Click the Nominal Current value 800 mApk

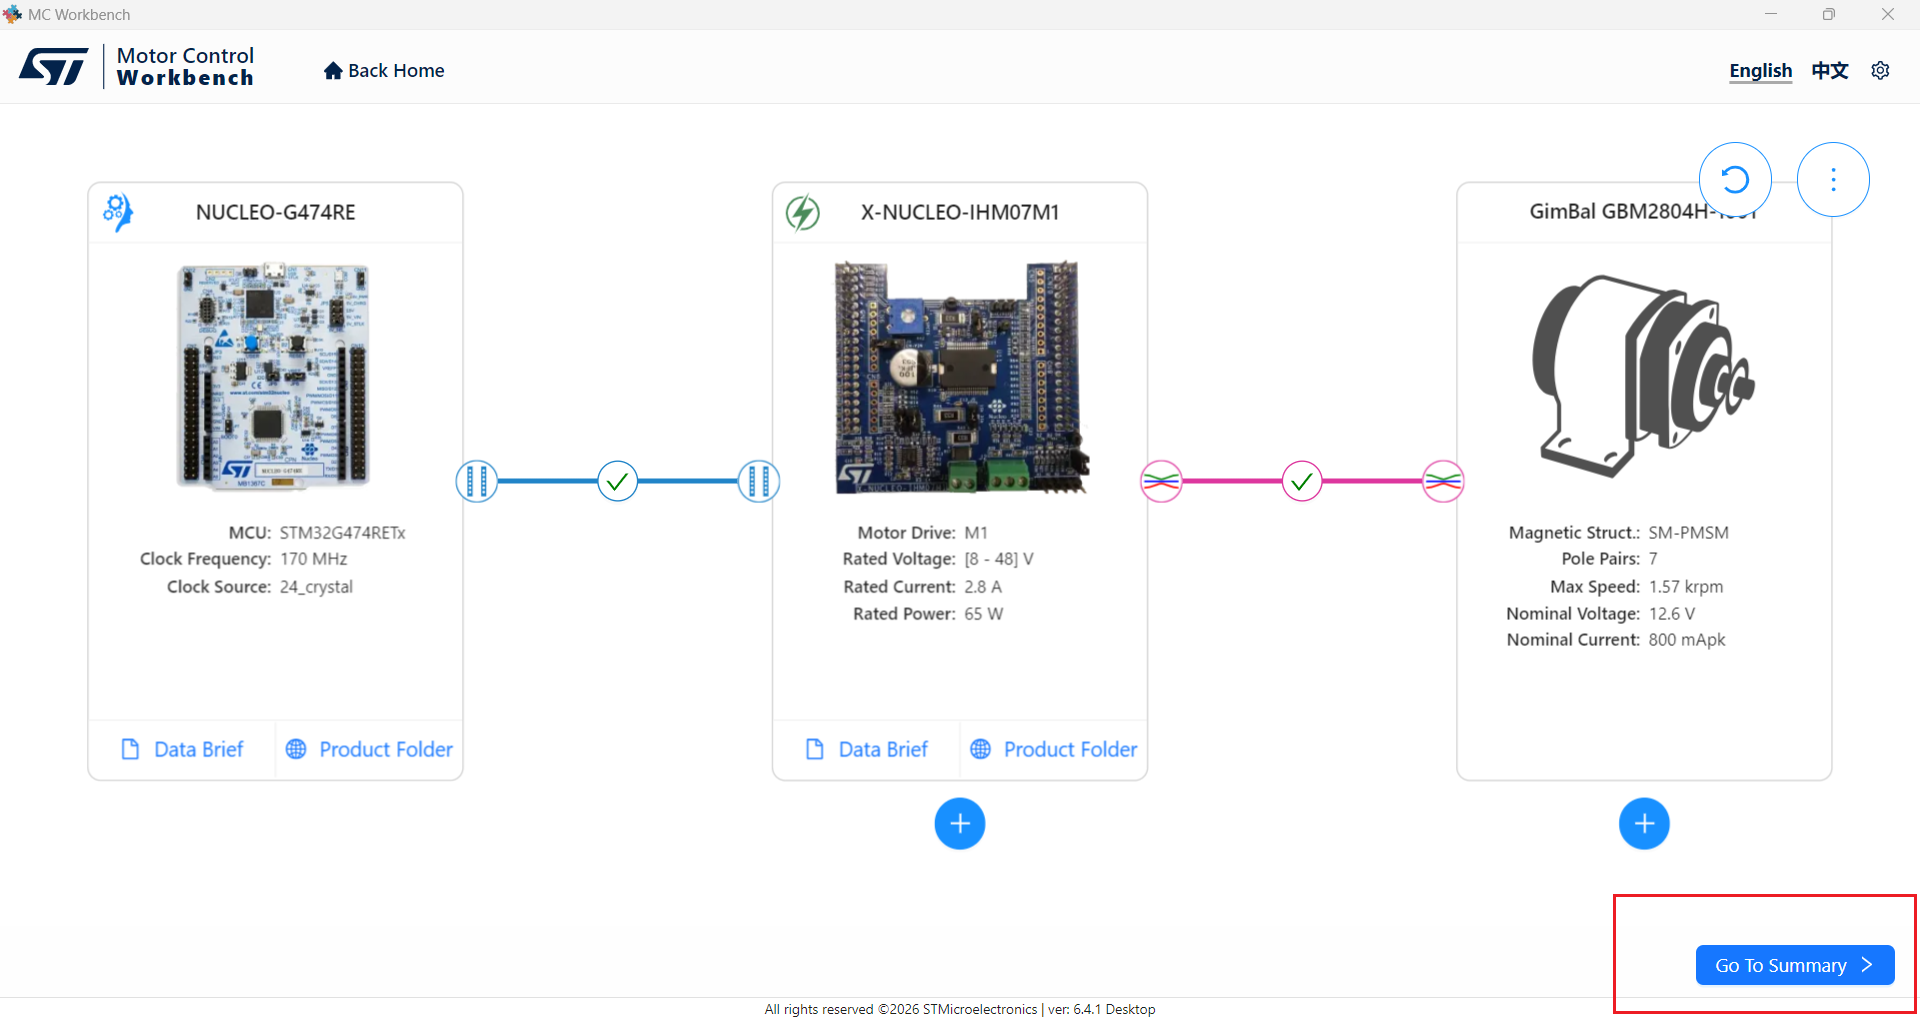click(1687, 640)
